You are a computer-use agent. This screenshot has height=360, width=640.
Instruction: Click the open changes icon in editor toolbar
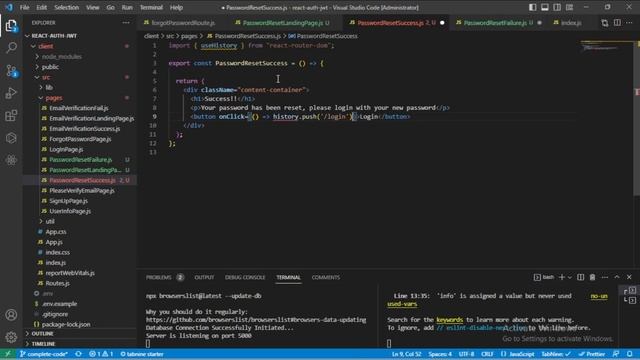click(604, 23)
